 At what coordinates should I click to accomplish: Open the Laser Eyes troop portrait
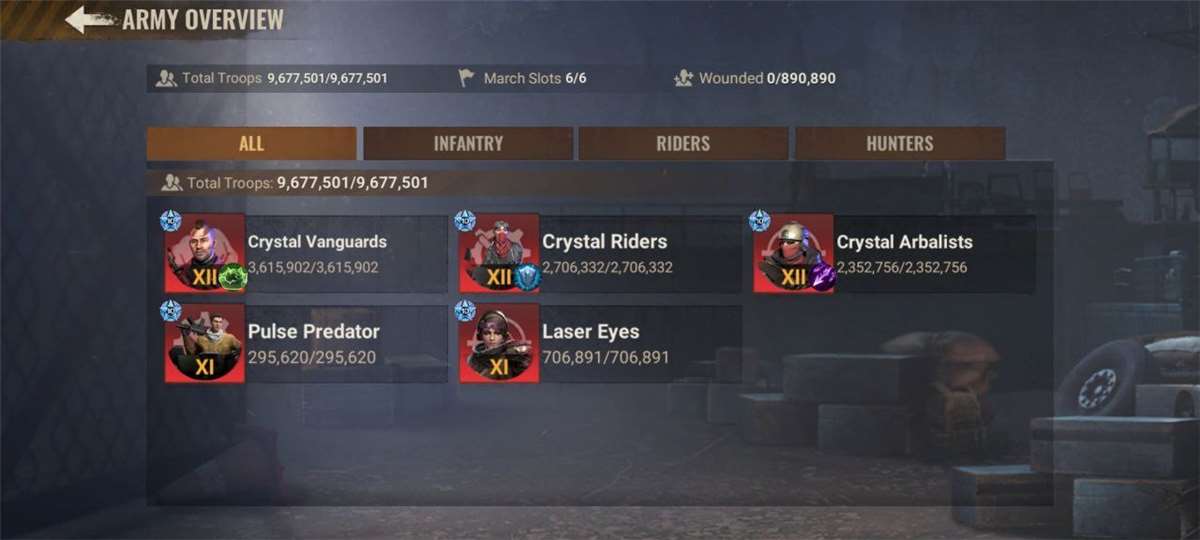[499, 343]
